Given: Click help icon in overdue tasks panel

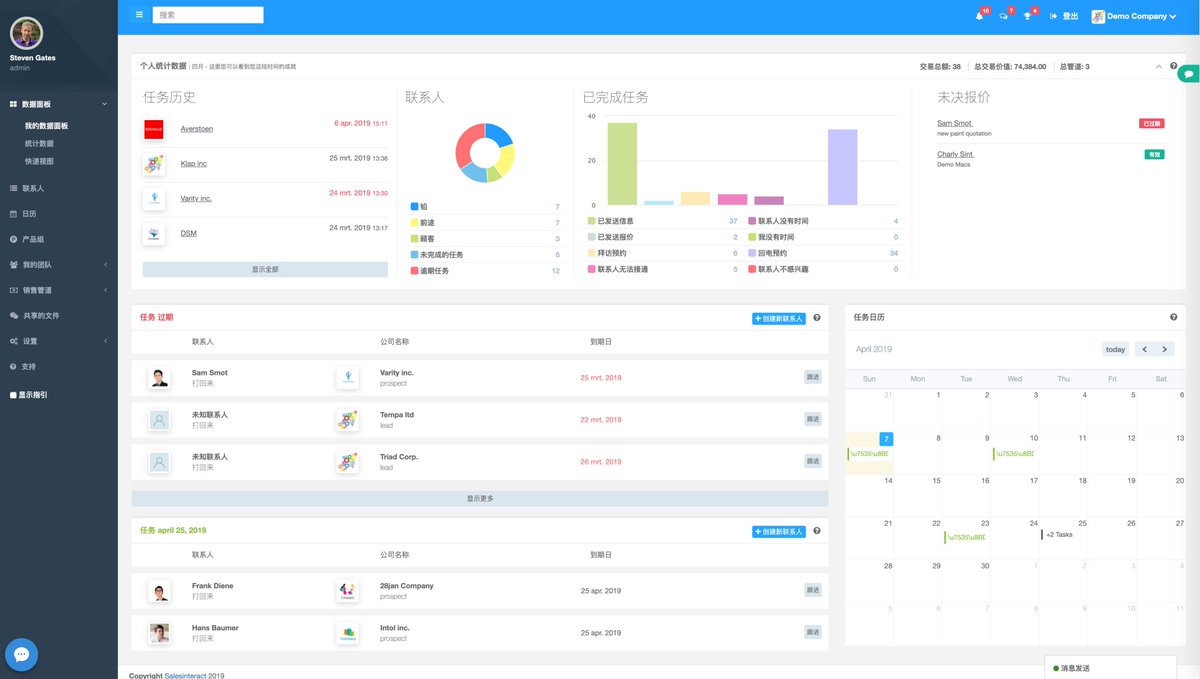Looking at the screenshot, I should point(817,318).
